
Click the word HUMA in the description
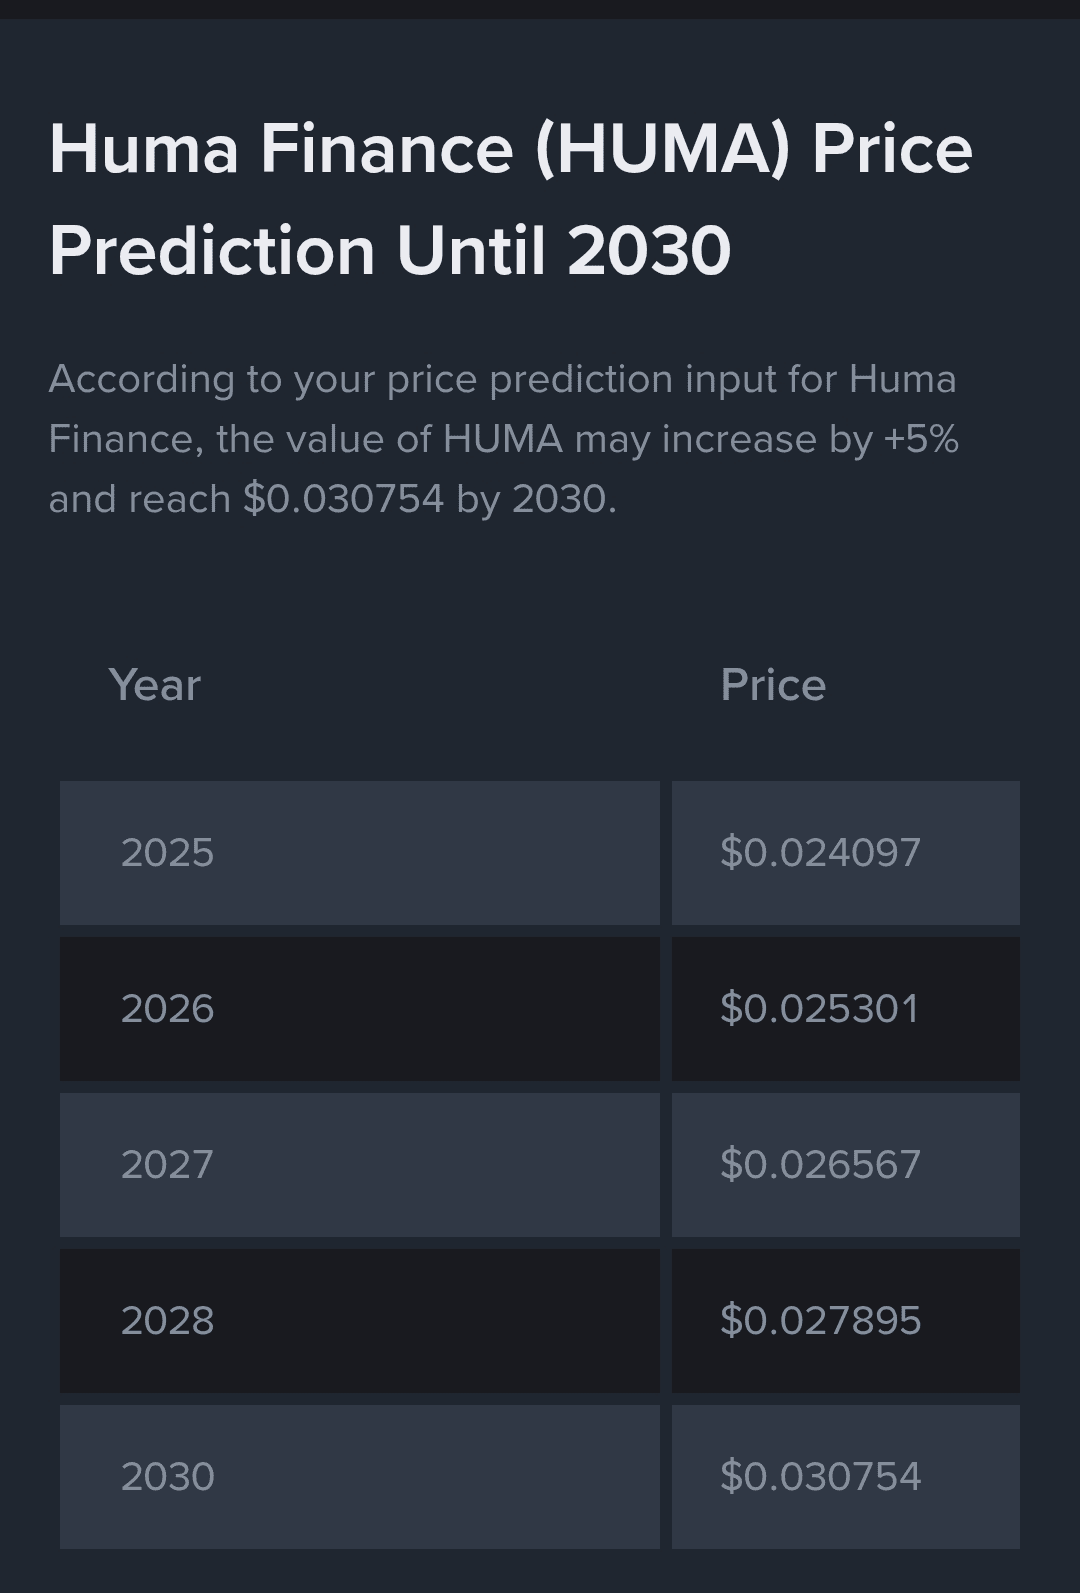503,439
